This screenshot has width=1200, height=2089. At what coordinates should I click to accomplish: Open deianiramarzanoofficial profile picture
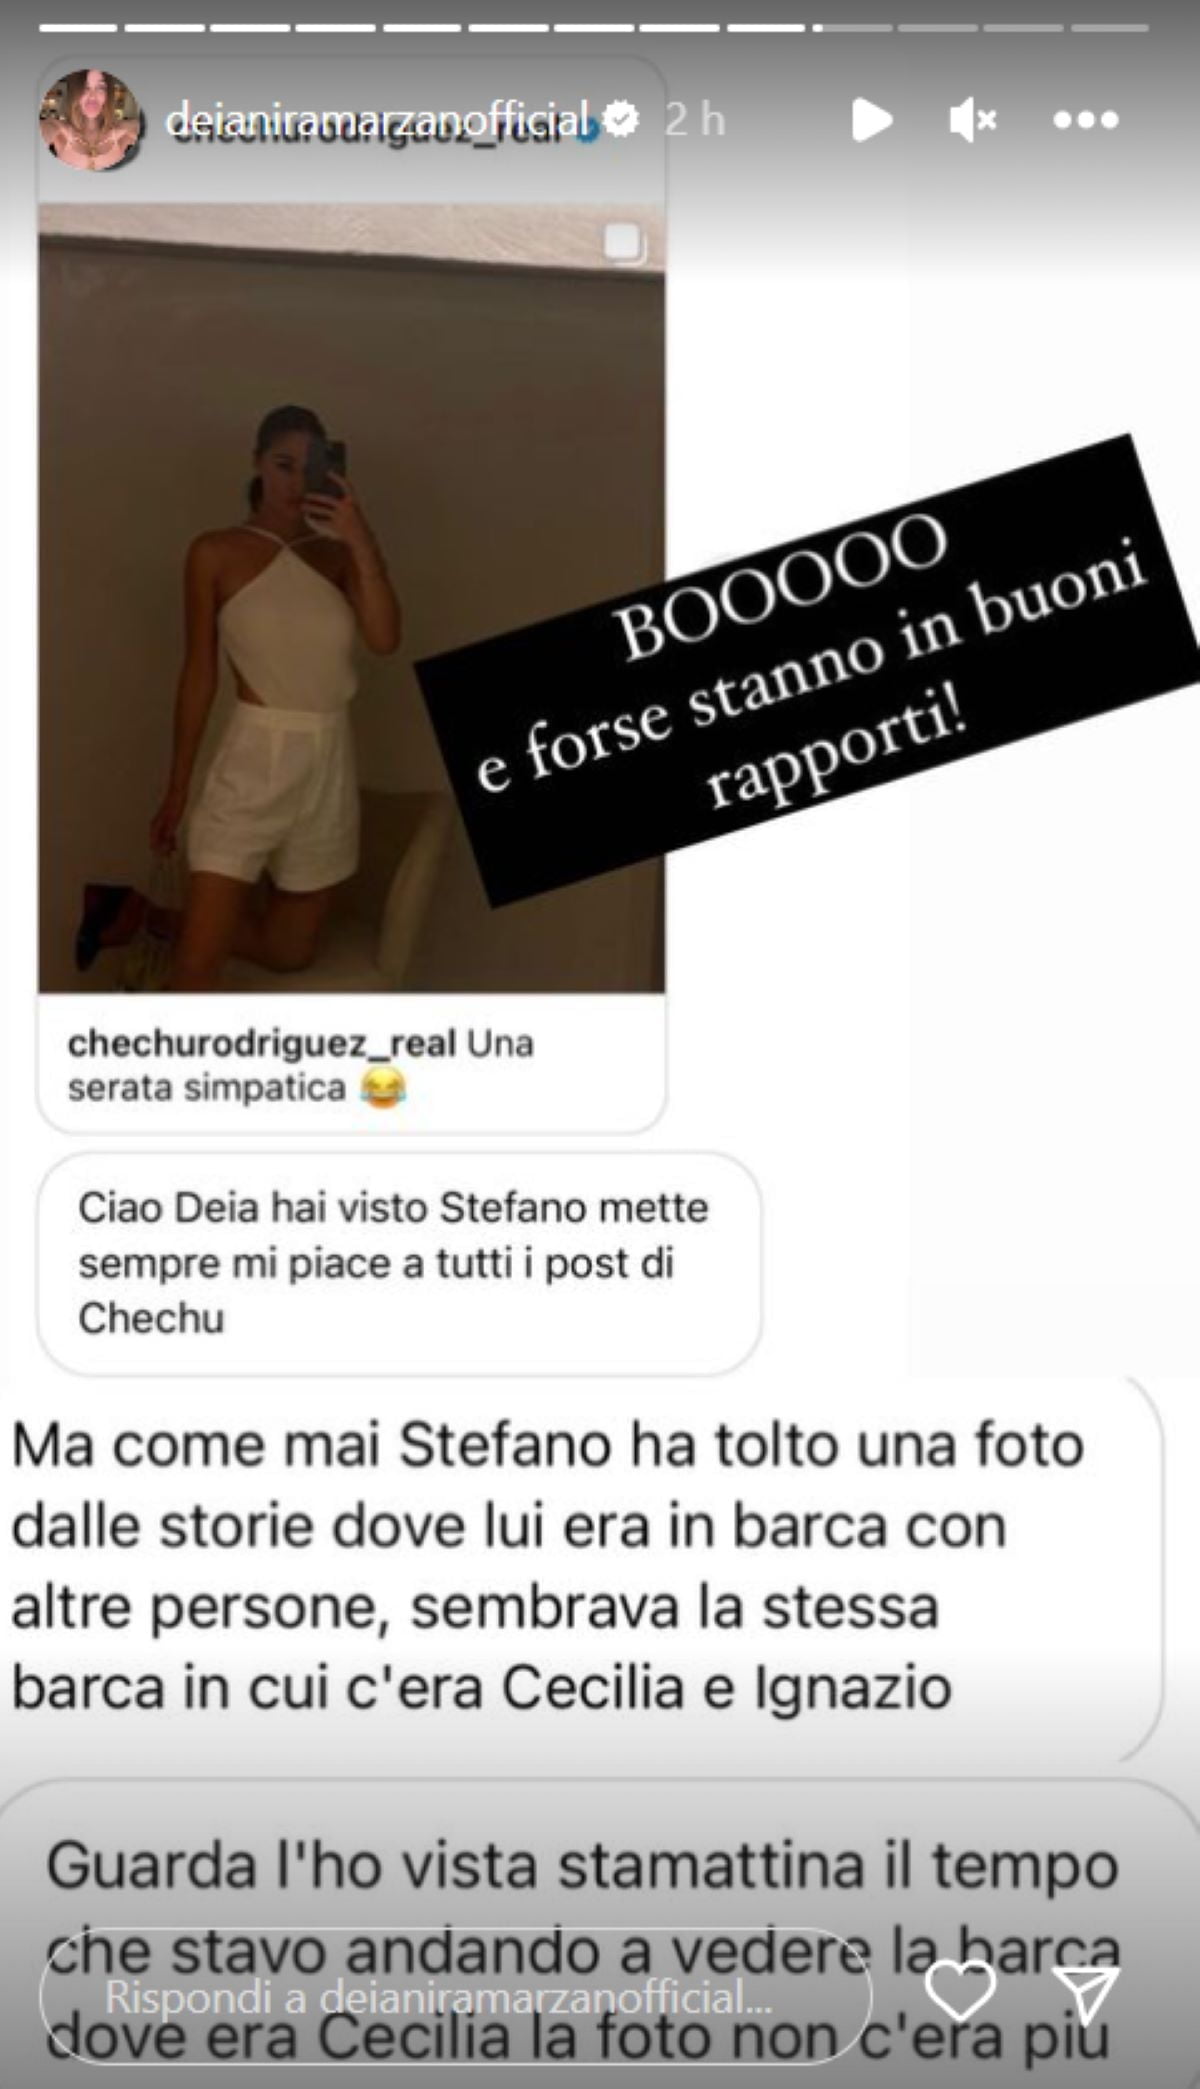(90, 120)
